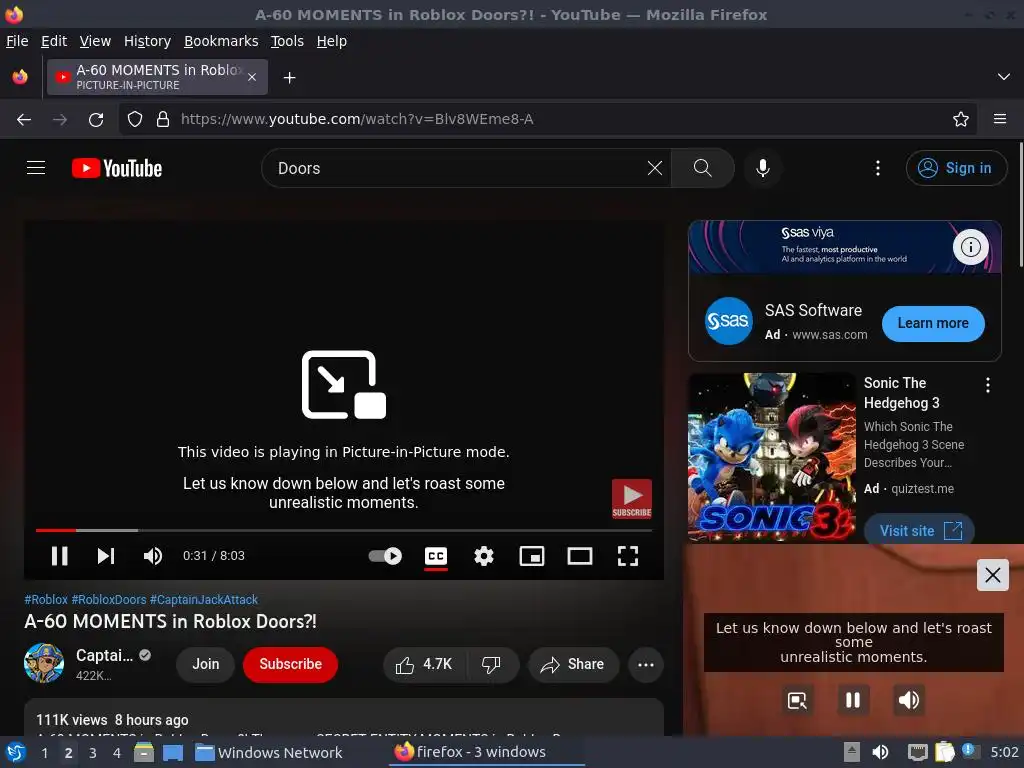Image resolution: width=1024 pixels, height=768 pixels.
Task: Open the View menu
Action: [95, 41]
